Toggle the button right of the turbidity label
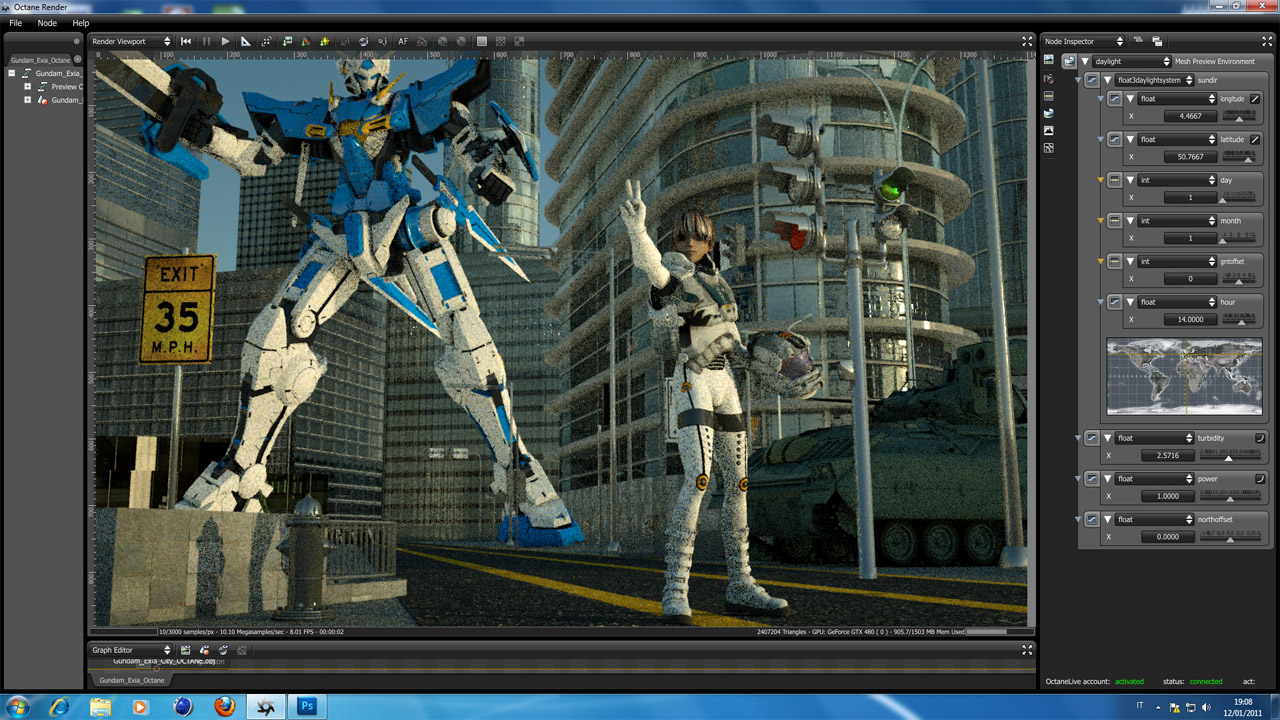1280x720 pixels. (1260, 438)
